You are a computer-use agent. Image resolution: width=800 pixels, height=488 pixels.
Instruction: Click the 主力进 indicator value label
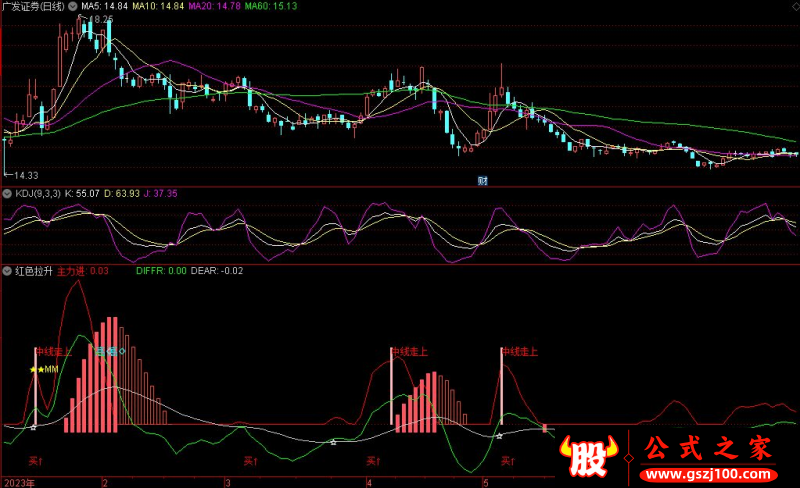(83, 270)
